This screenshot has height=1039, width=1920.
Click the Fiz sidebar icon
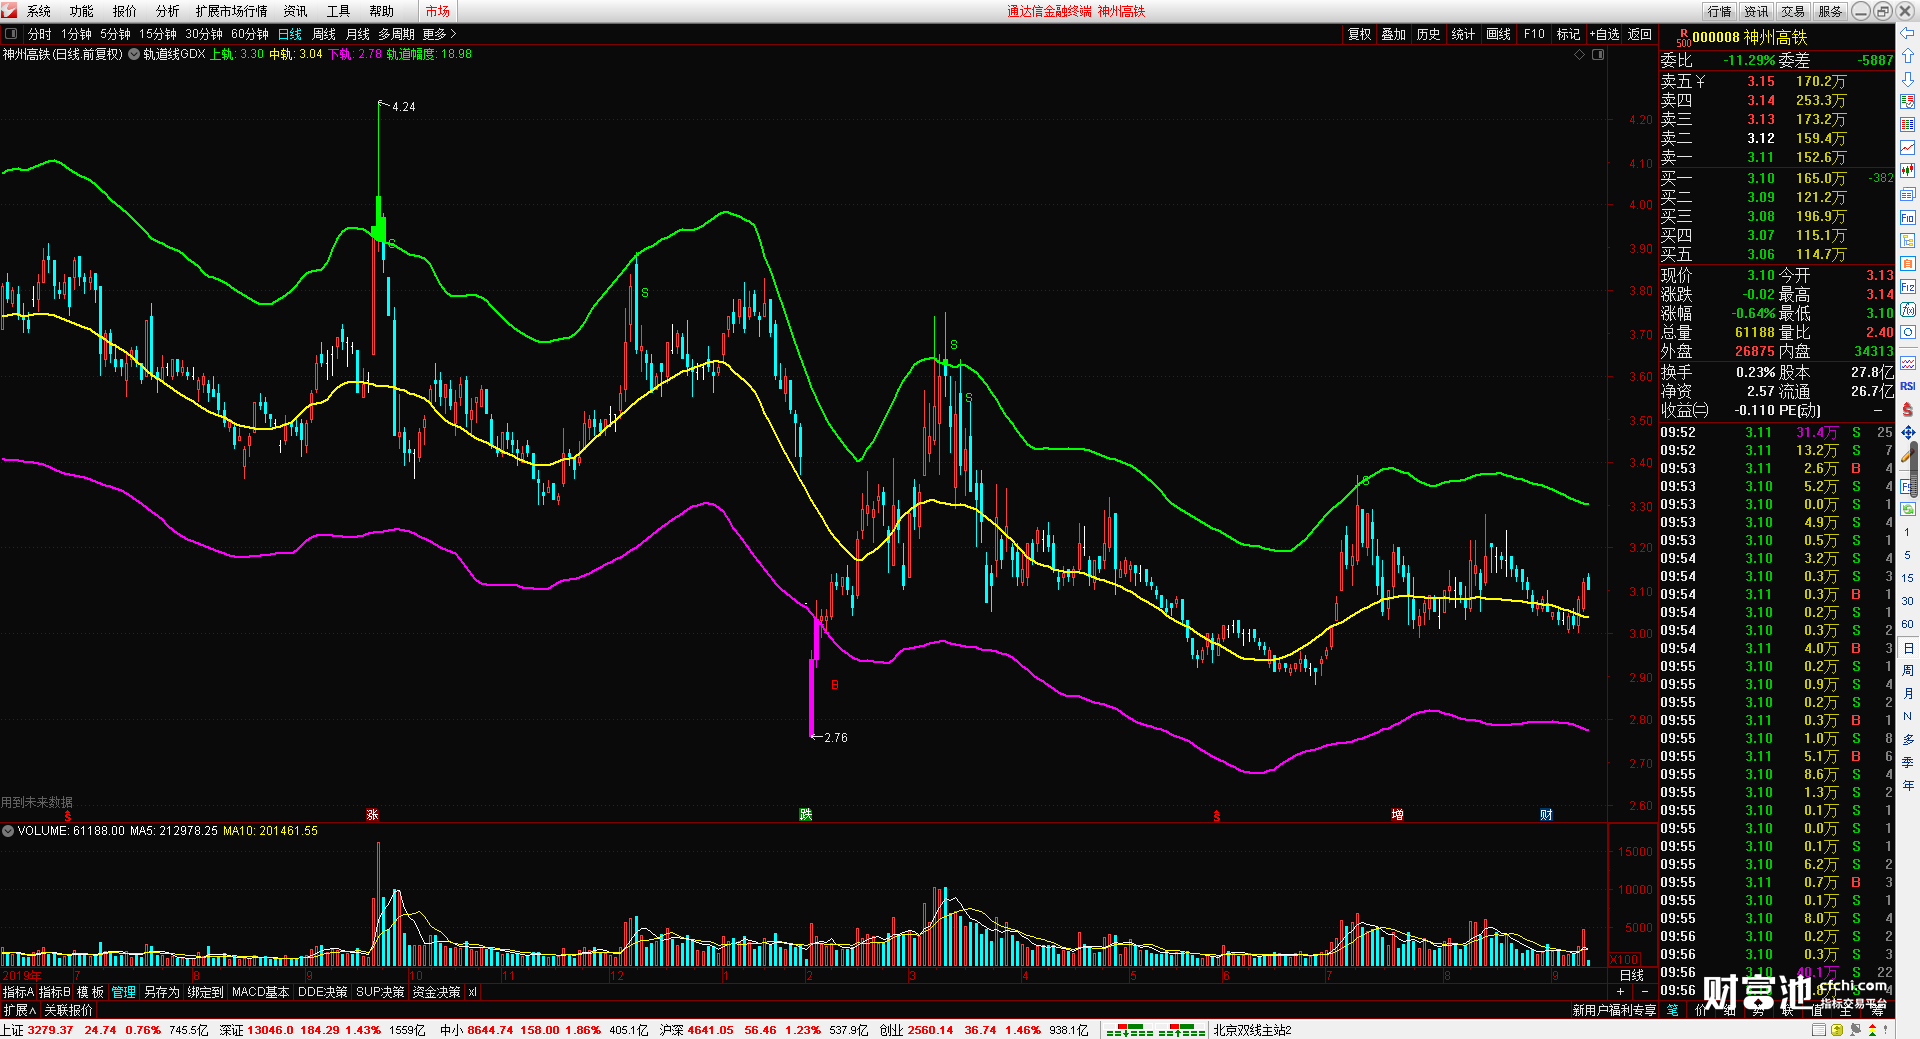pyautogui.click(x=1907, y=287)
